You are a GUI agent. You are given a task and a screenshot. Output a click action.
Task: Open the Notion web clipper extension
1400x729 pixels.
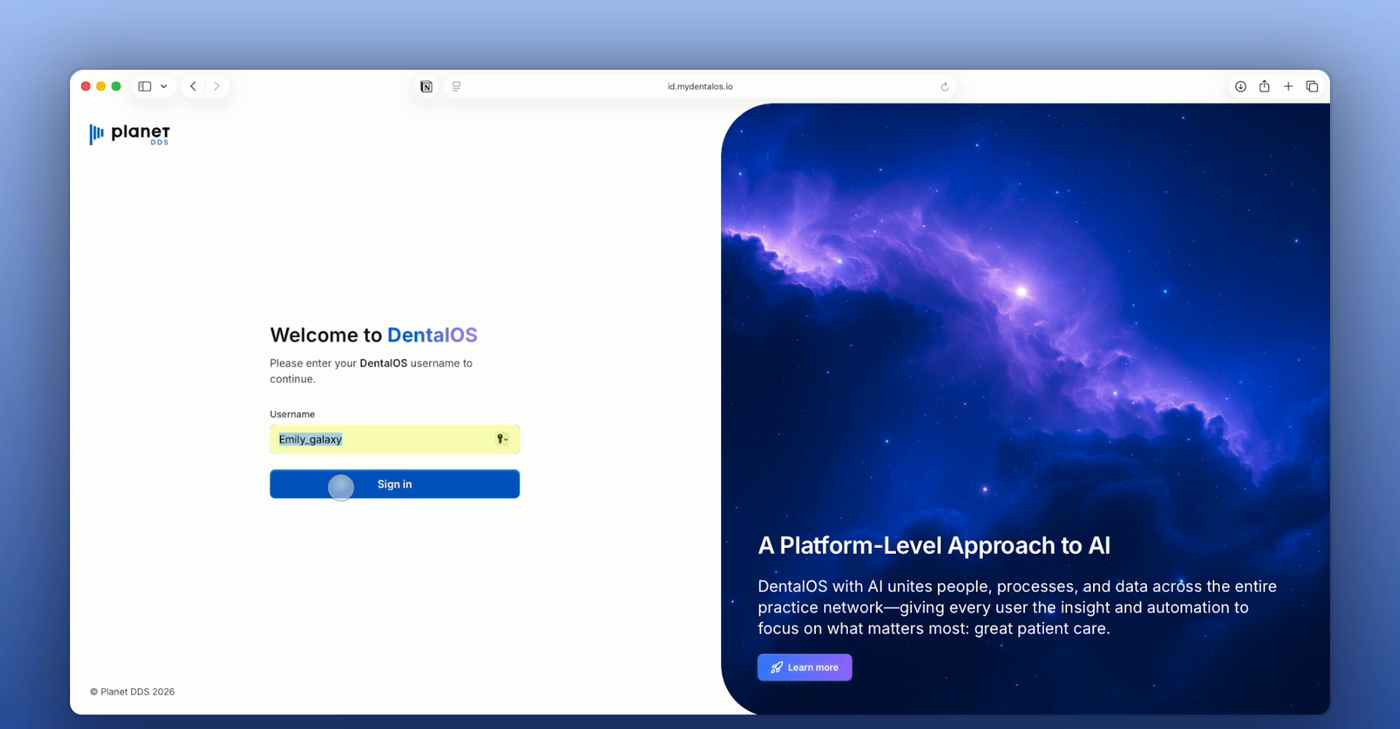[x=427, y=87]
